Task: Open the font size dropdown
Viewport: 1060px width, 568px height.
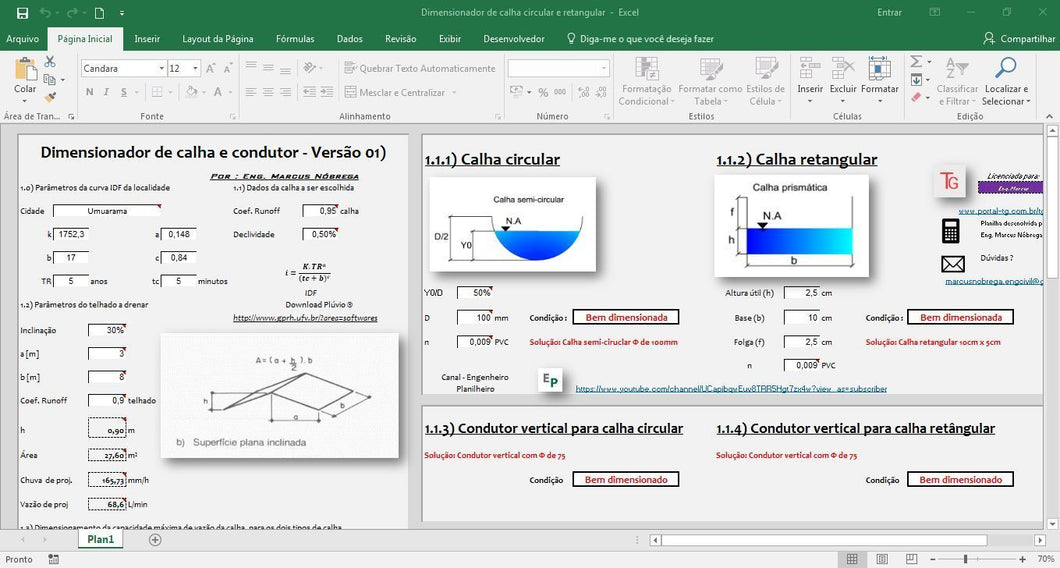Action: point(195,69)
